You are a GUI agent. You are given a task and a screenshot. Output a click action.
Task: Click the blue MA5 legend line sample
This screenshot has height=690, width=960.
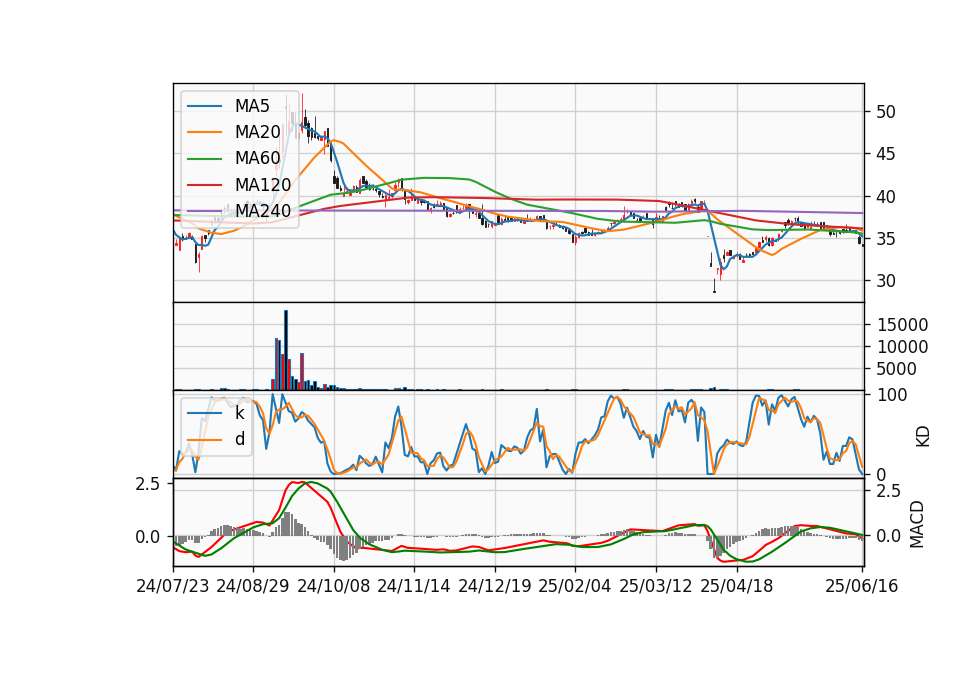click(204, 106)
